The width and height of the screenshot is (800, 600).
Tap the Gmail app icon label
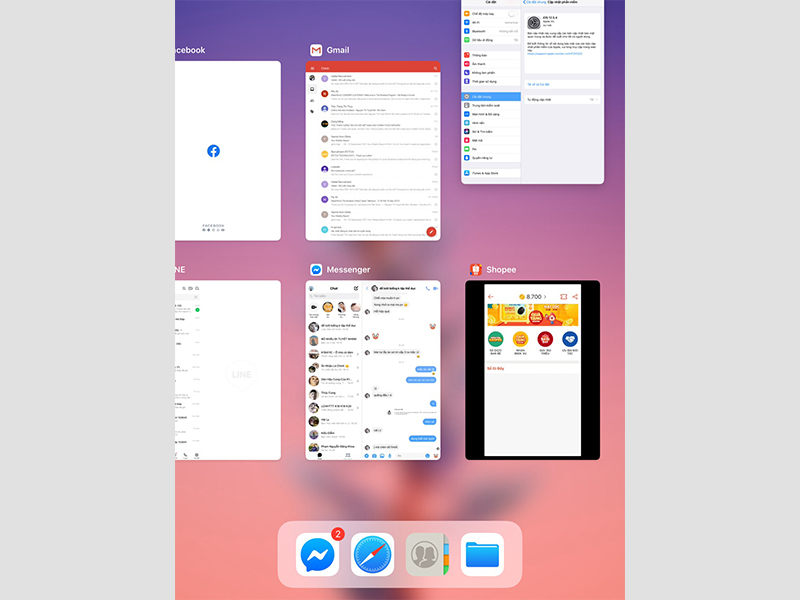(x=338, y=50)
